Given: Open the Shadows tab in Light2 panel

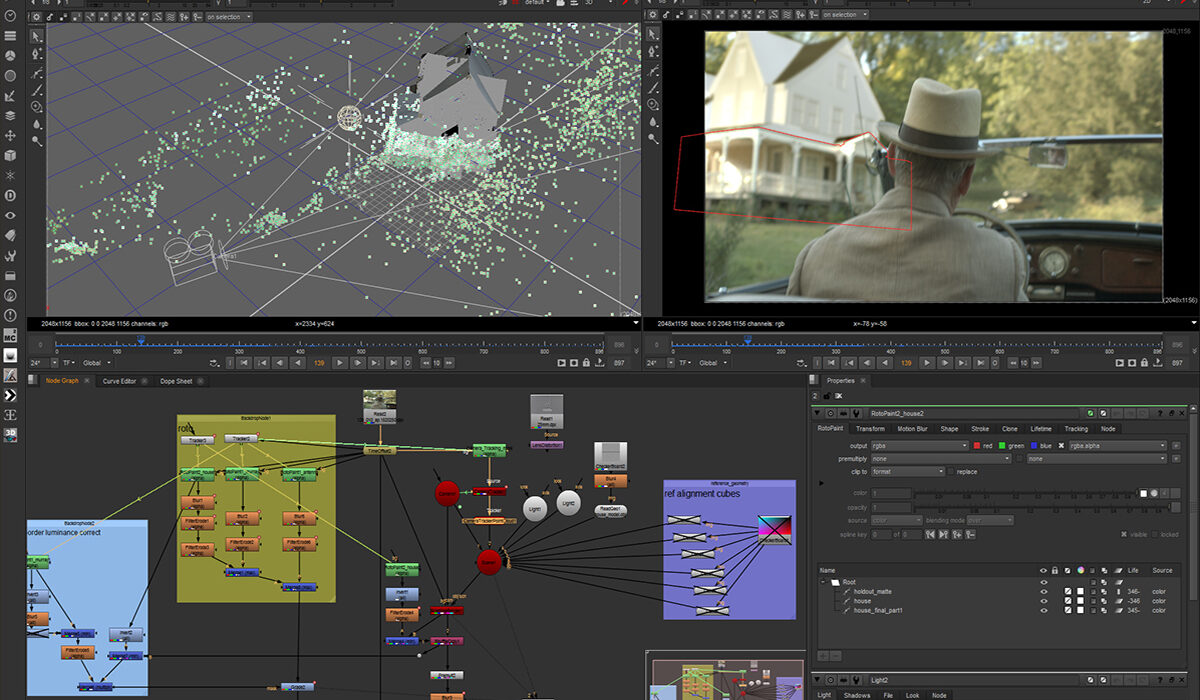Looking at the screenshot, I should (x=857, y=695).
